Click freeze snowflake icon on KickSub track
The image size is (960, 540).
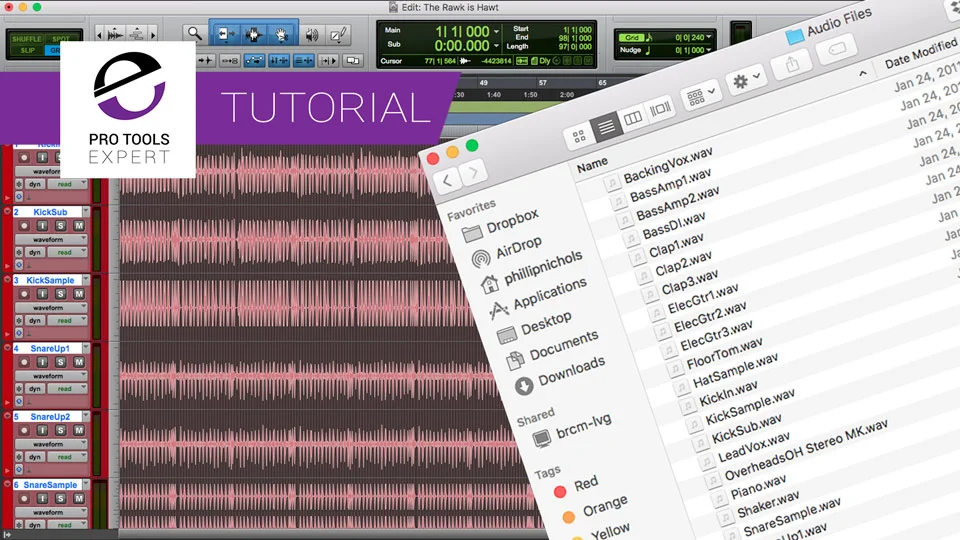tap(20, 252)
